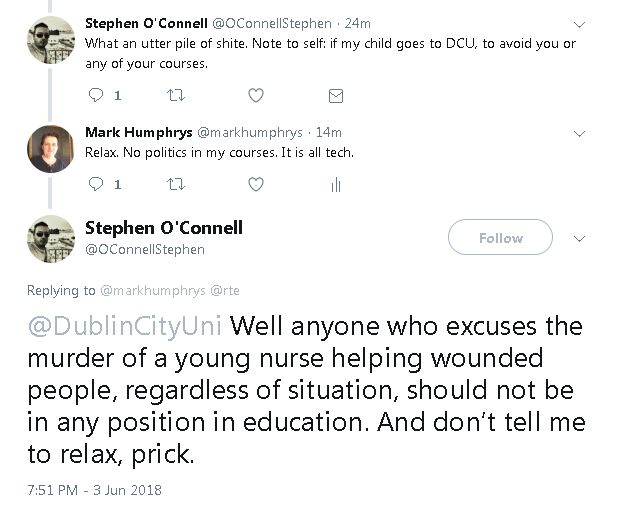View tweet activity for Mark Humphrys' tweet

click(x=336, y=185)
